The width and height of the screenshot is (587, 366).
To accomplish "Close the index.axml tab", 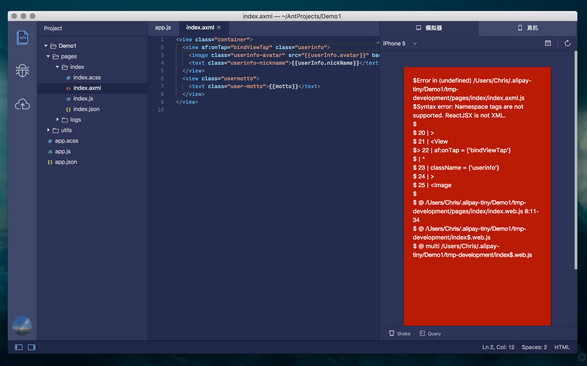I will tap(219, 27).
